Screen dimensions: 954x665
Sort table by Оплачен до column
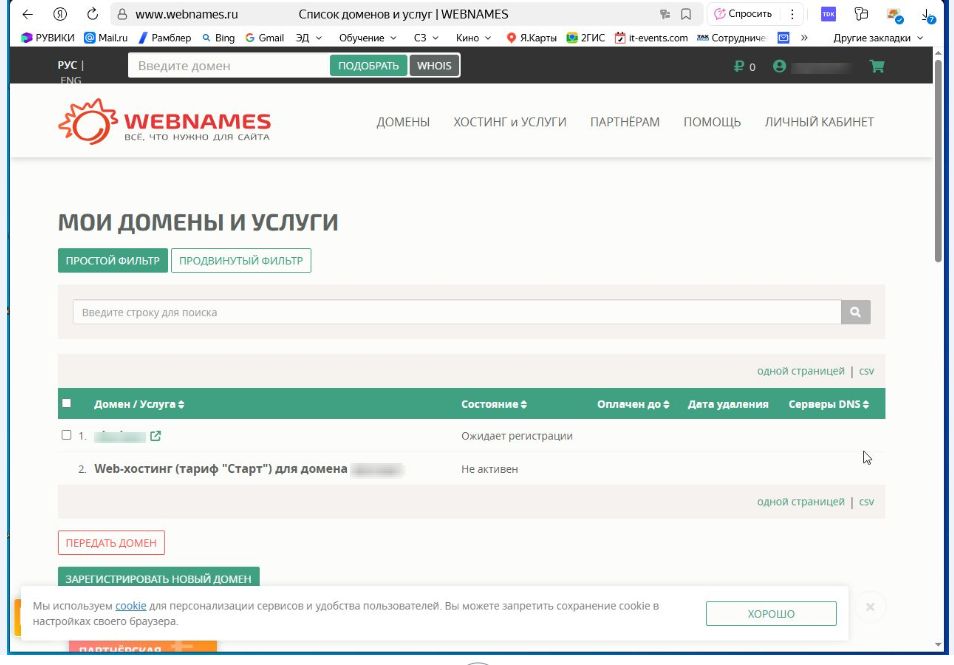click(633, 404)
